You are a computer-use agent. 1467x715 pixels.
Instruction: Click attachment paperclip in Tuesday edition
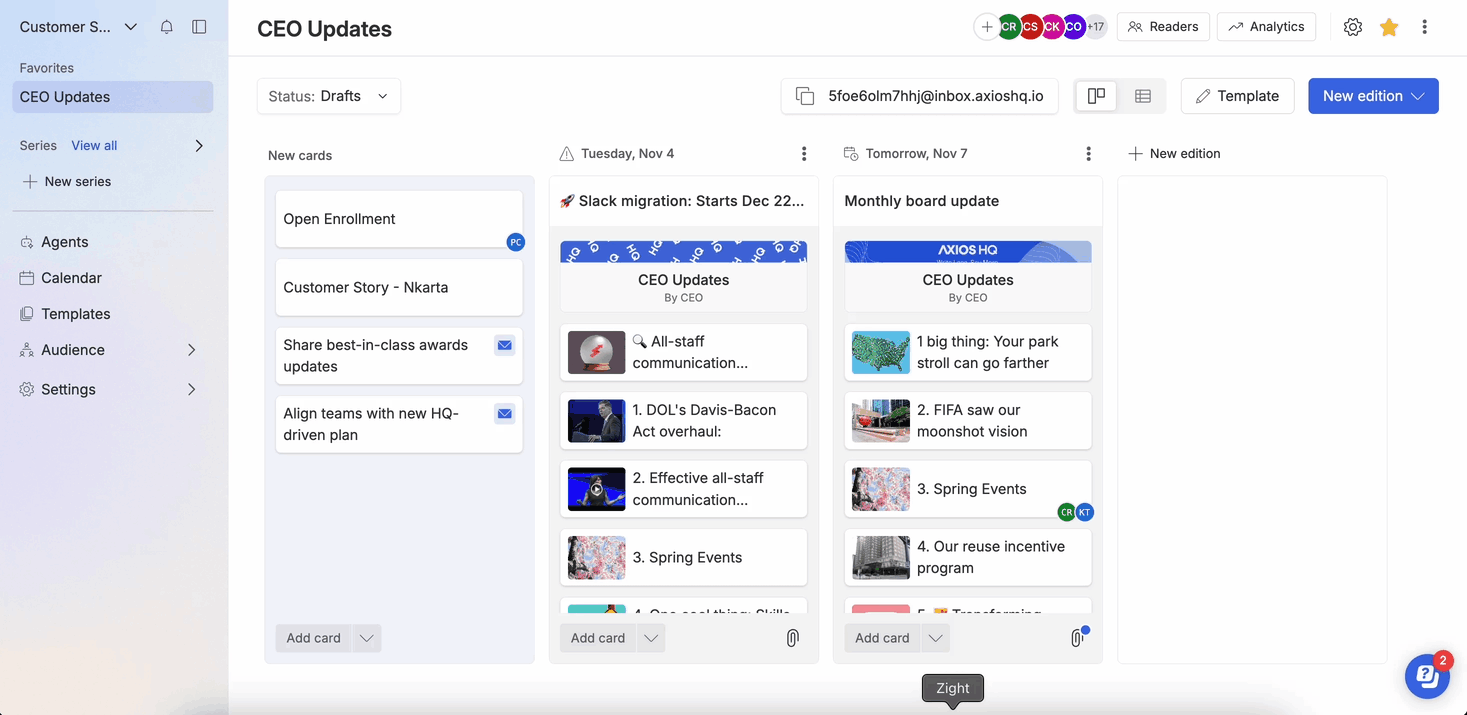coord(792,638)
